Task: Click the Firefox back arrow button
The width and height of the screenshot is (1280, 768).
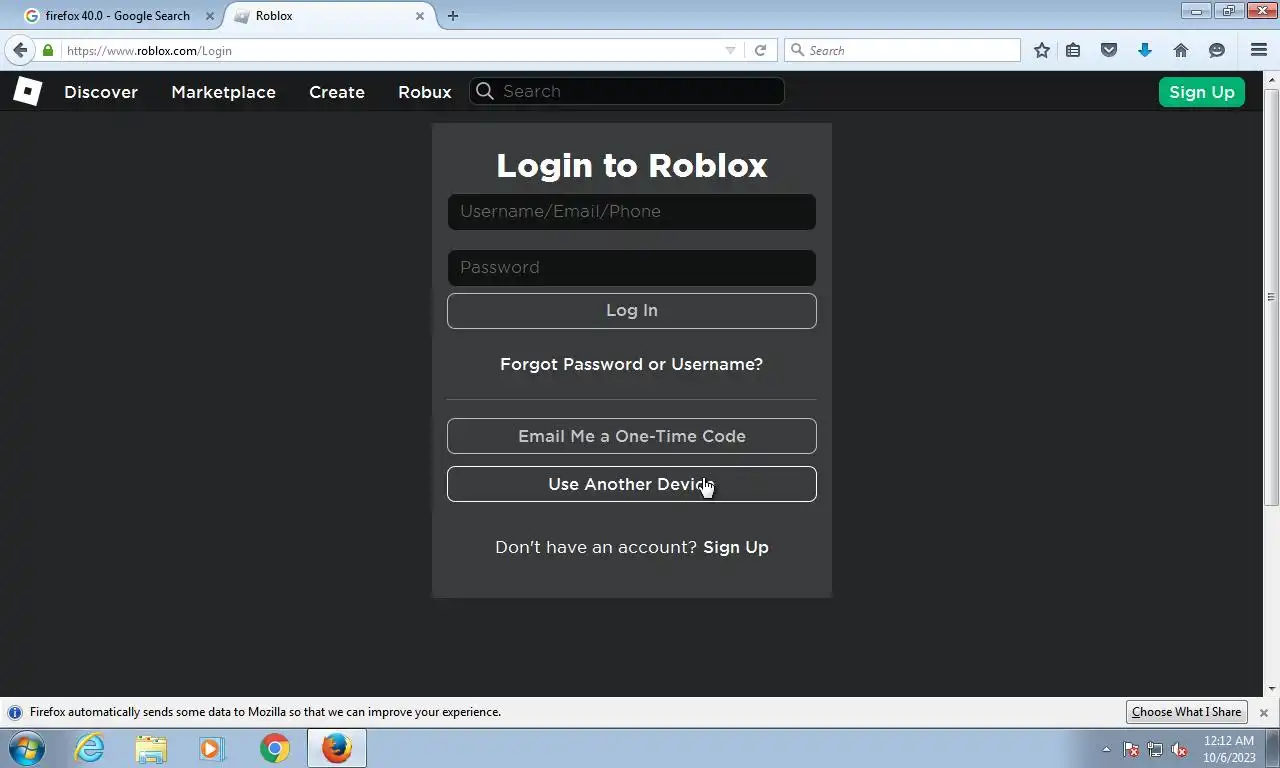Action: coord(20,50)
